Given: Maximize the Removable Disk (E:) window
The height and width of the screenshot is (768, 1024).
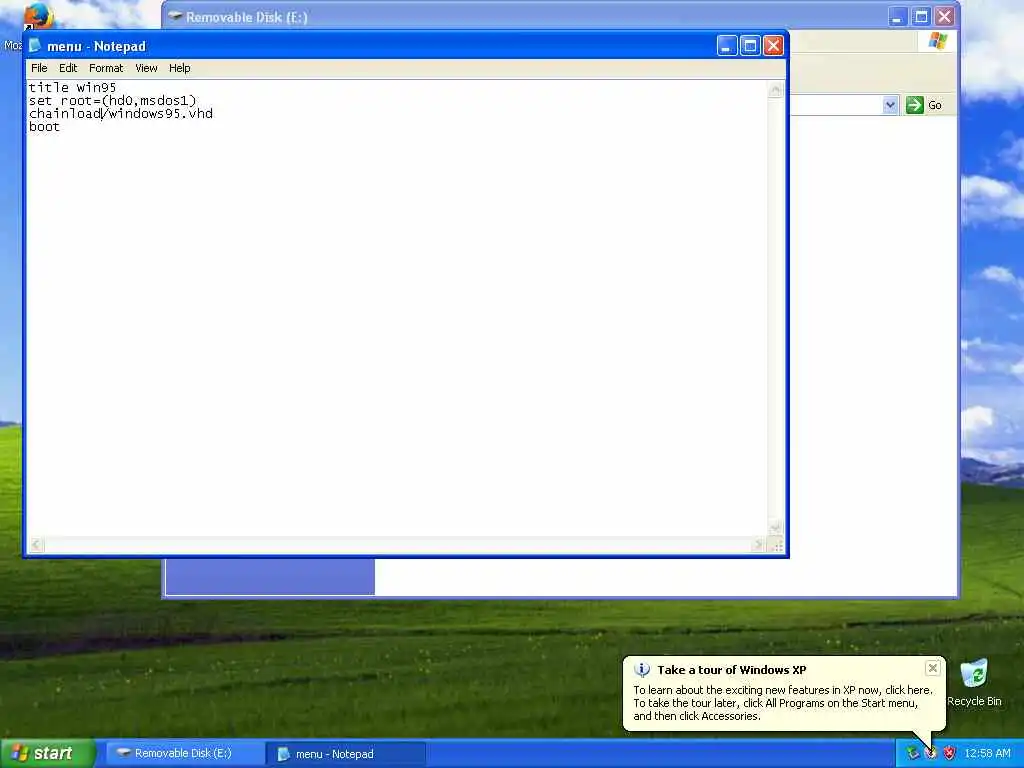Looking at the screenshot, I should click(921, 17).
